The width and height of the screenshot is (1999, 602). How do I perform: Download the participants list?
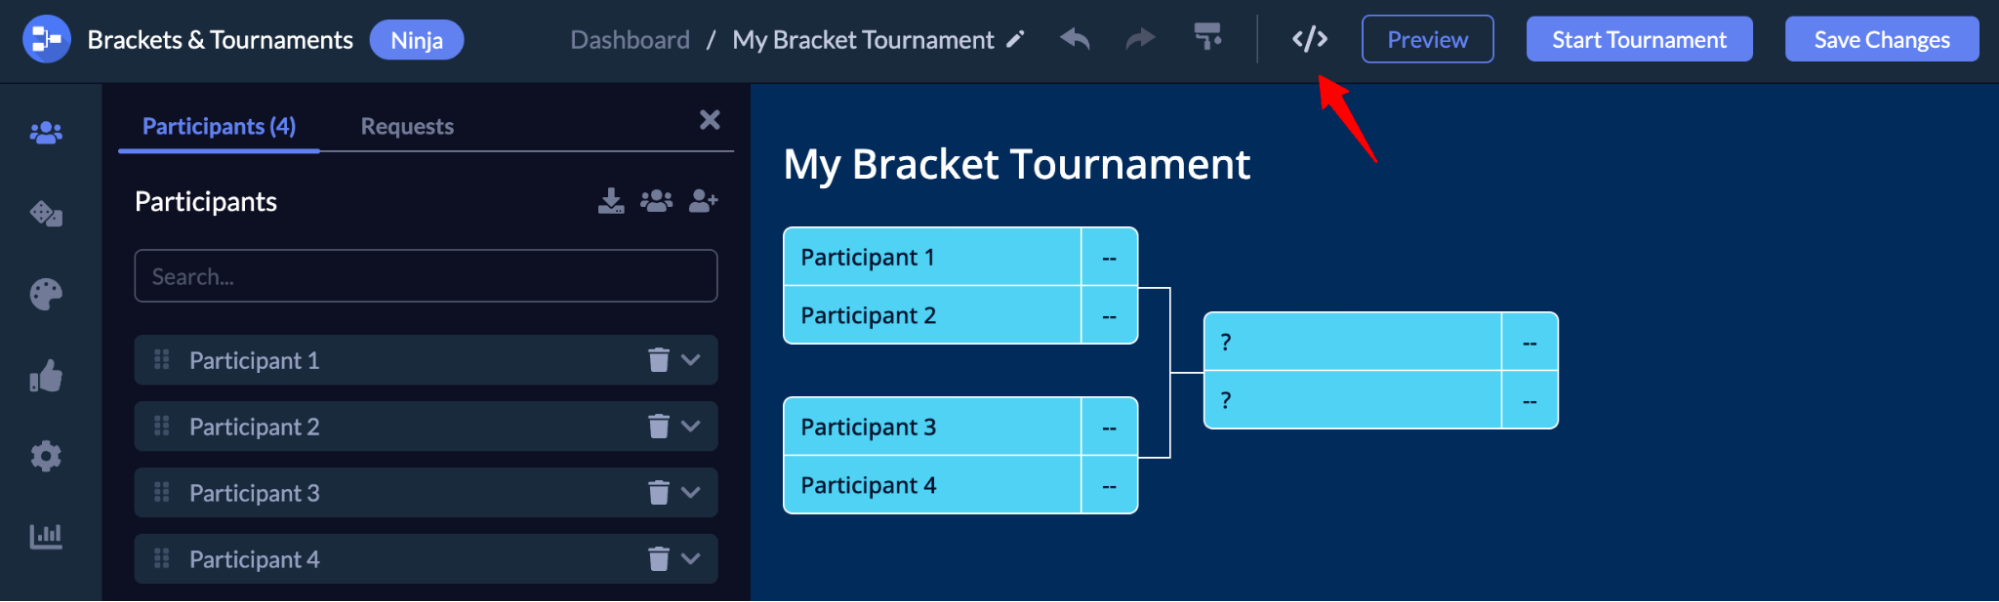click(x=609, y=200)
